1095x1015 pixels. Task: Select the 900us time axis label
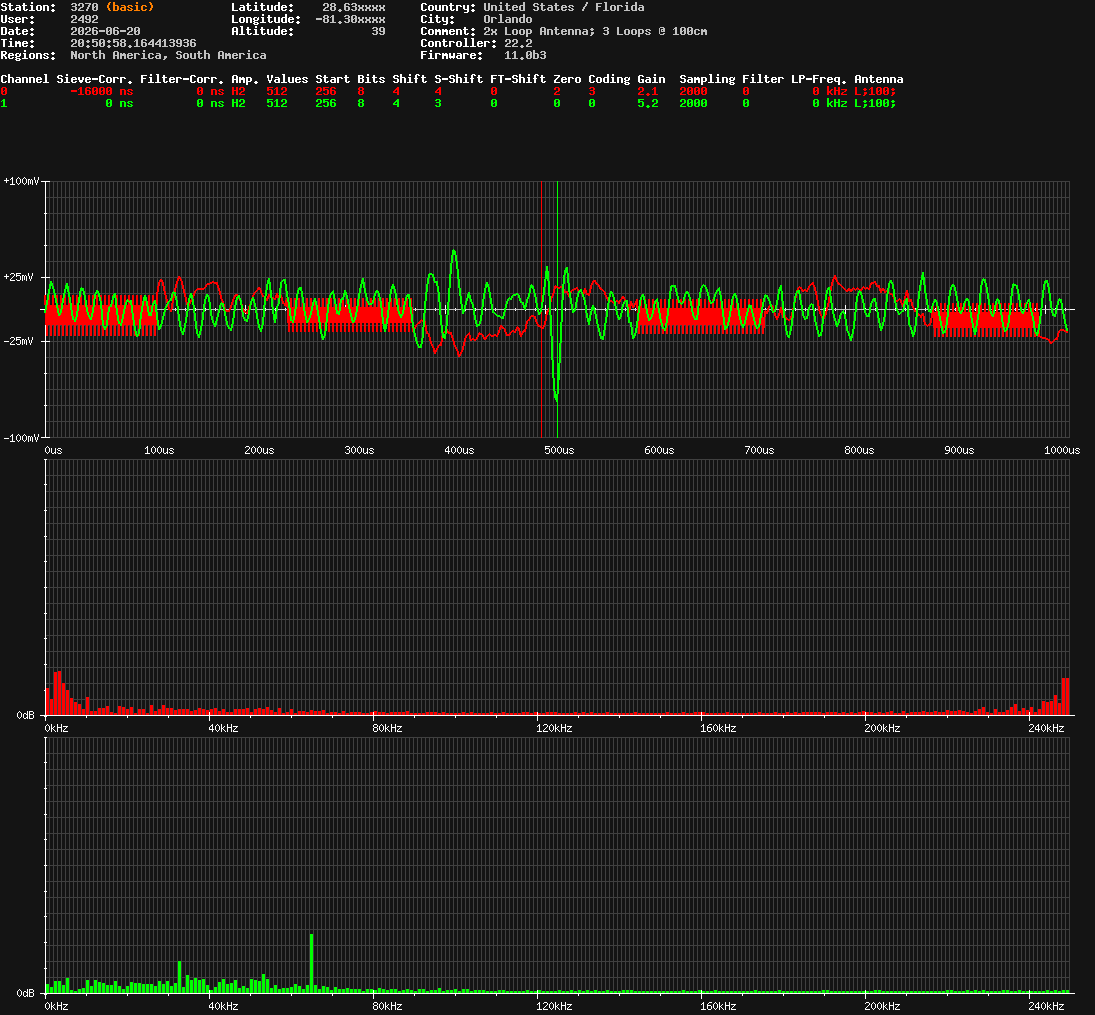959,451
